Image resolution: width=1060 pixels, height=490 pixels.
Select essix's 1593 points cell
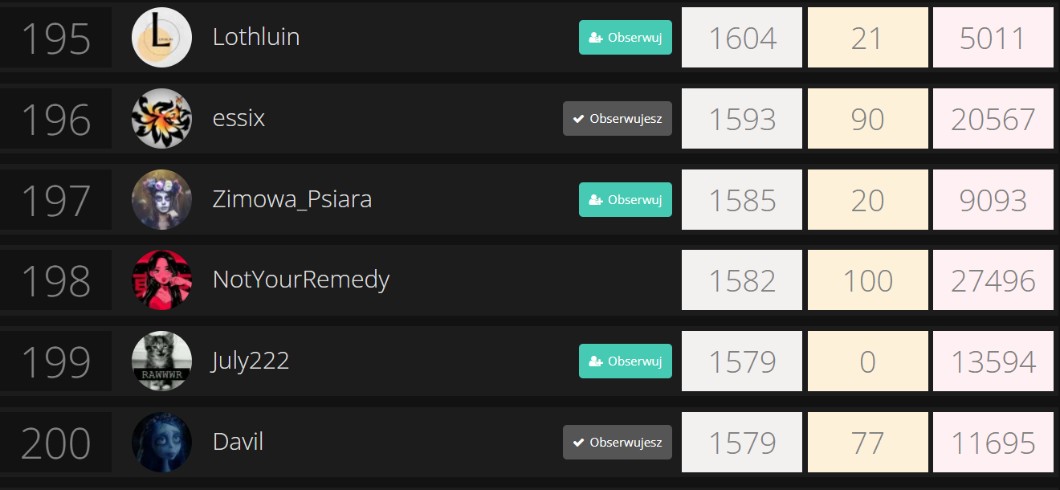pyautogui.click(x=742, y=119)
